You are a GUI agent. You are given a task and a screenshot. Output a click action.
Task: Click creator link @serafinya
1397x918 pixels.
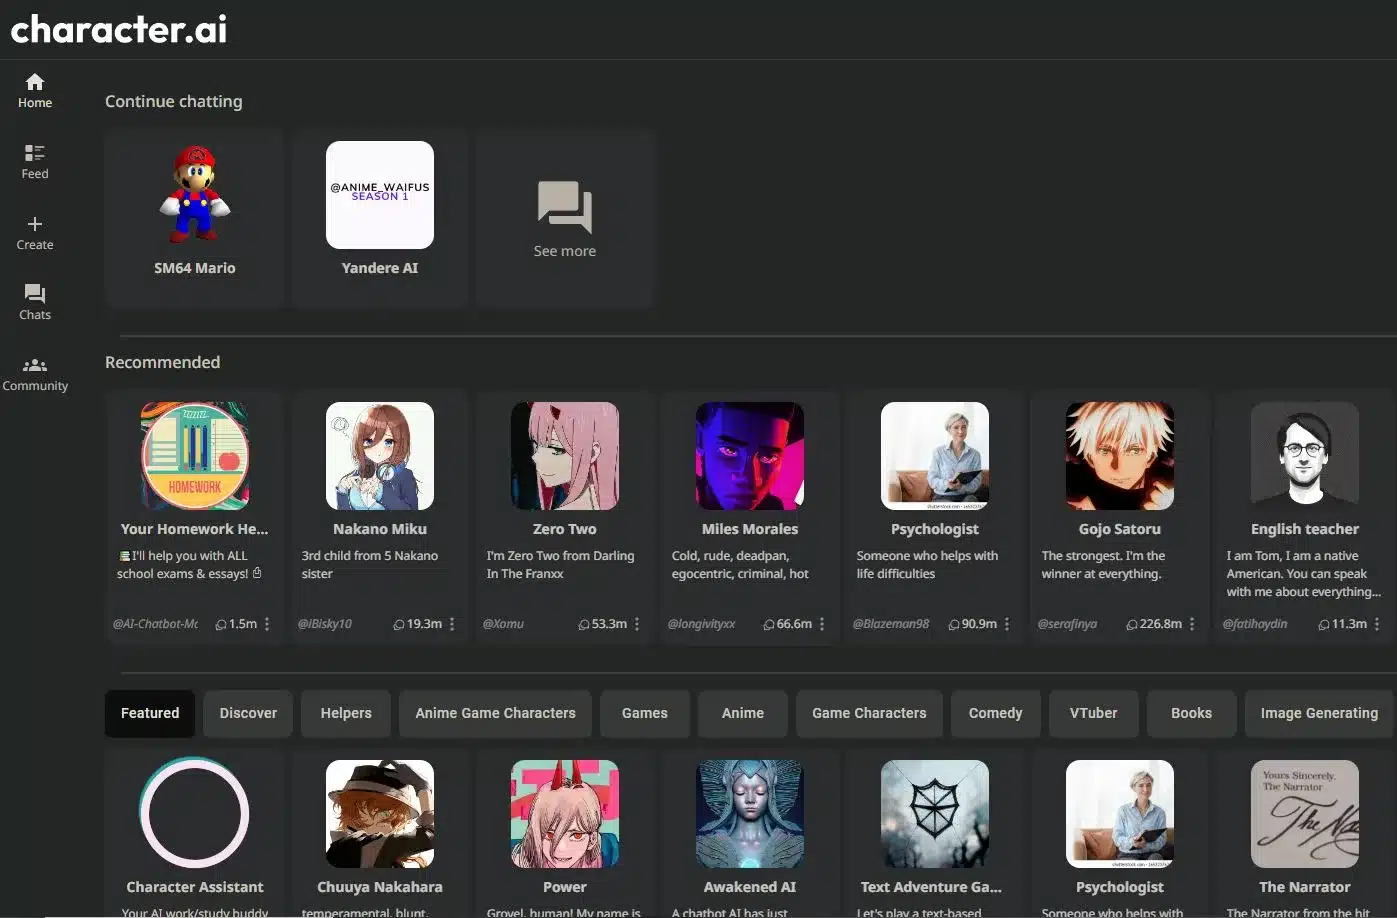(1067, 624)
